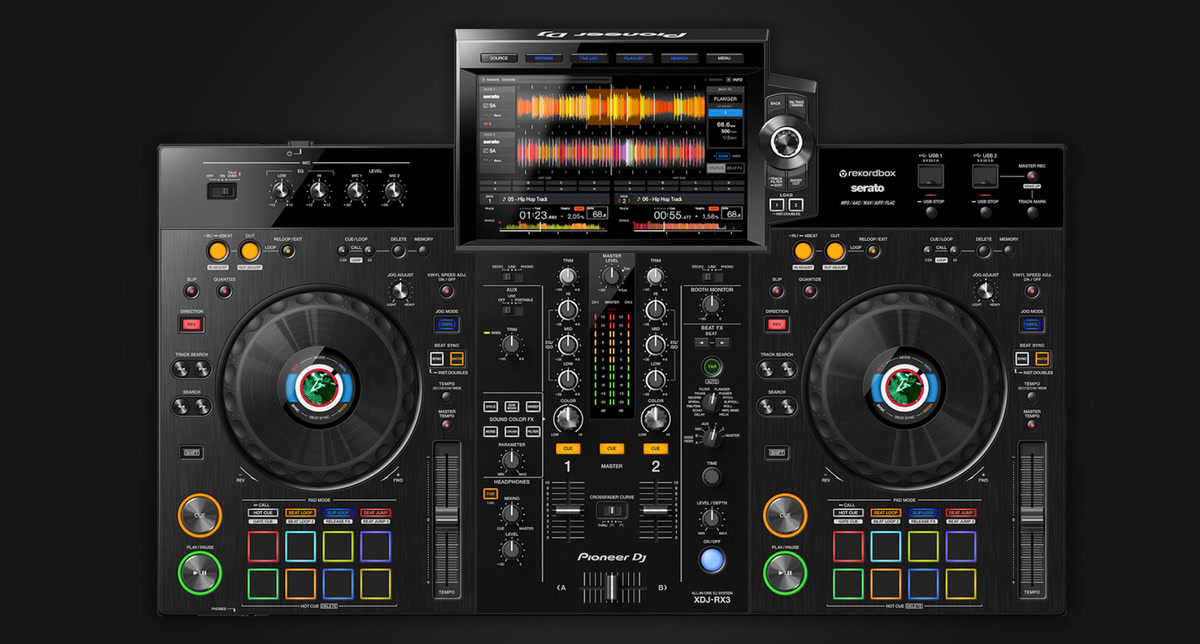
Task: Click the left deck jog wheel center display
Action: 319,387
